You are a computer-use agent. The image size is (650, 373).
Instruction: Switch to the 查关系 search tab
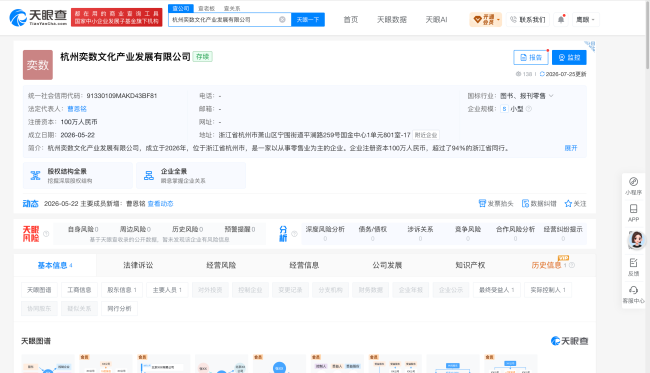click(x=232, y=8)
